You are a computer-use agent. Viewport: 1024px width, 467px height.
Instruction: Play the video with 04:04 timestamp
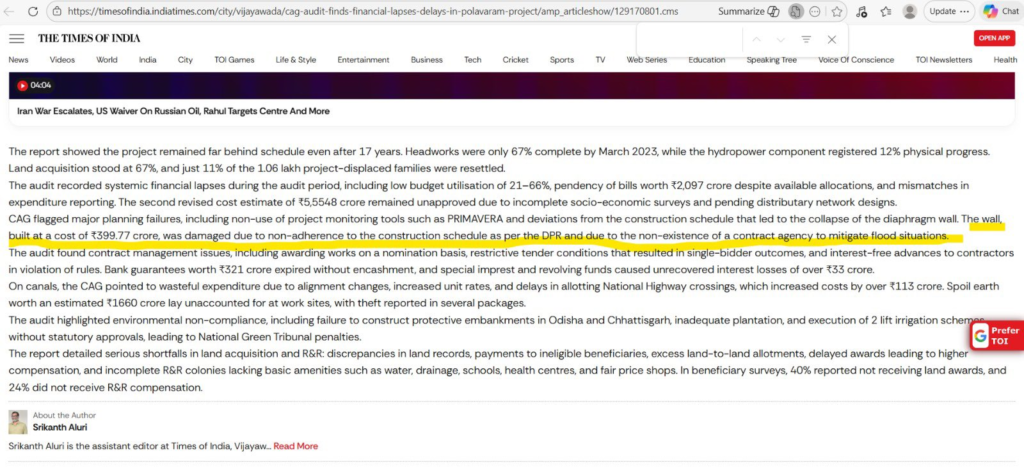coord(23,85)
